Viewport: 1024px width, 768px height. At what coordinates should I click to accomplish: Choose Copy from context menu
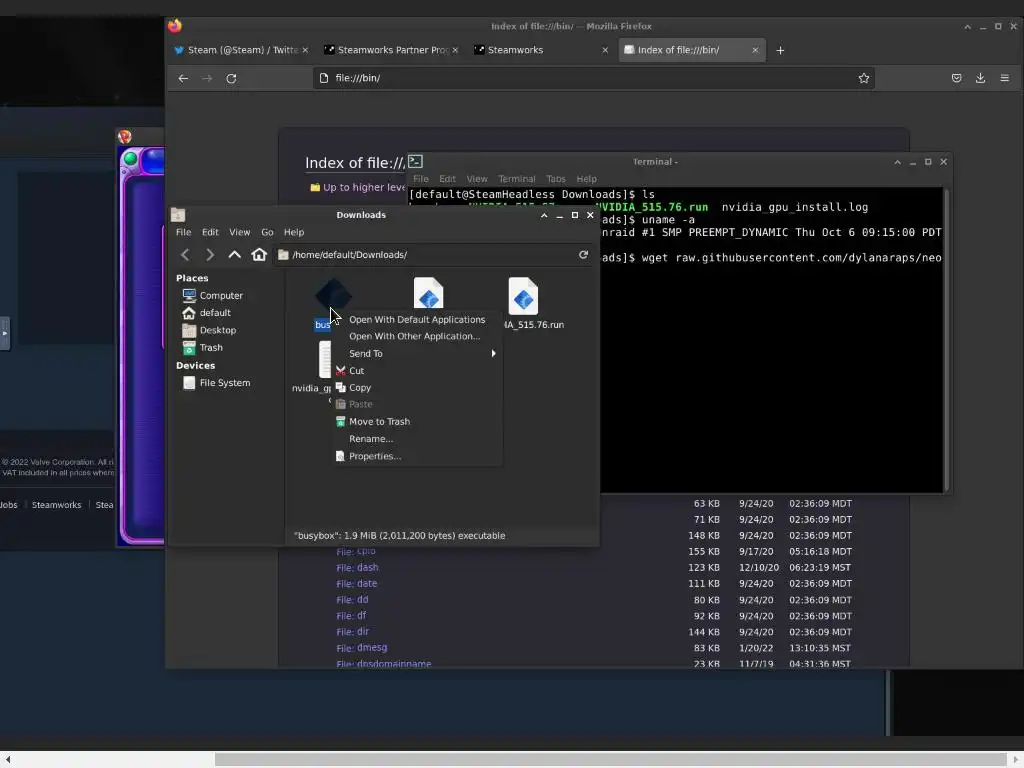(417, 388)
